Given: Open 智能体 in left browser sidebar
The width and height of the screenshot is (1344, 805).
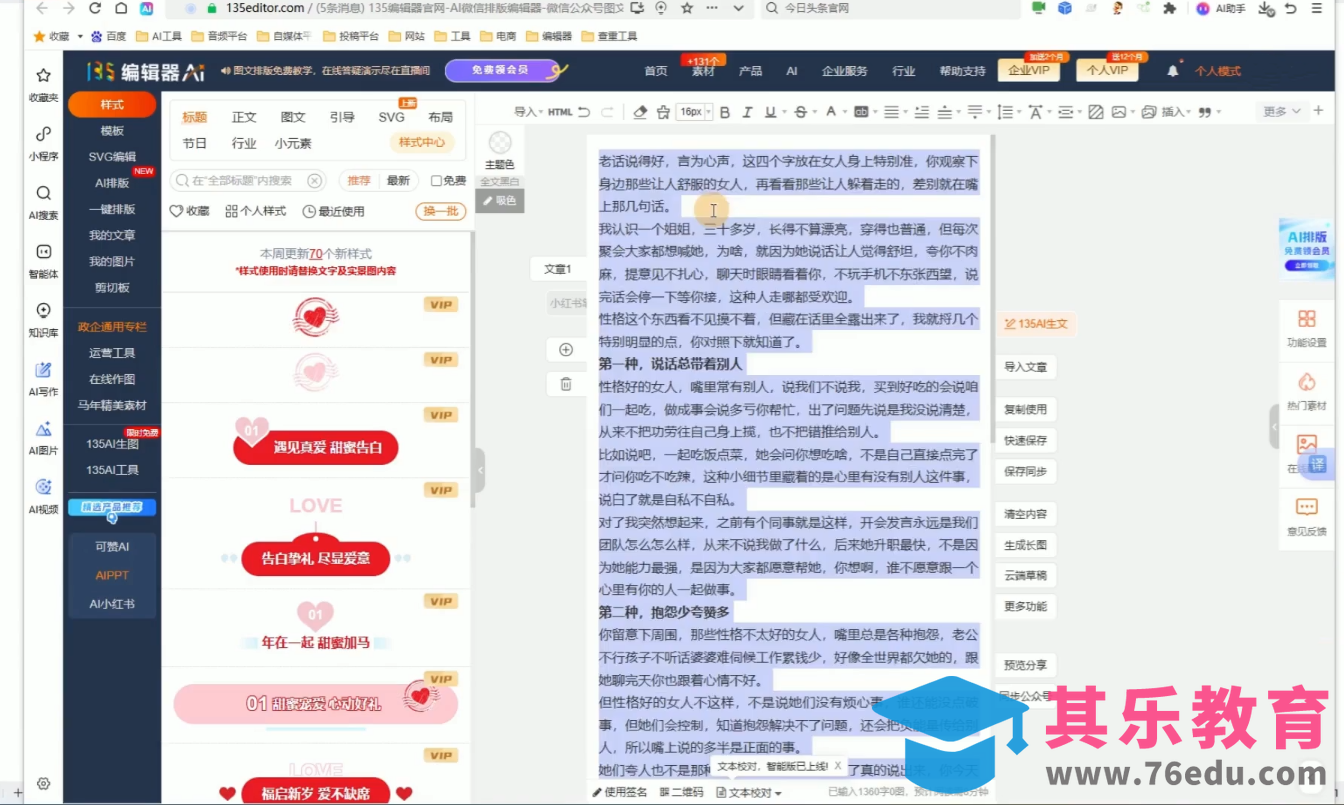Looking at the screenshot, I should [x=43, y=260].
